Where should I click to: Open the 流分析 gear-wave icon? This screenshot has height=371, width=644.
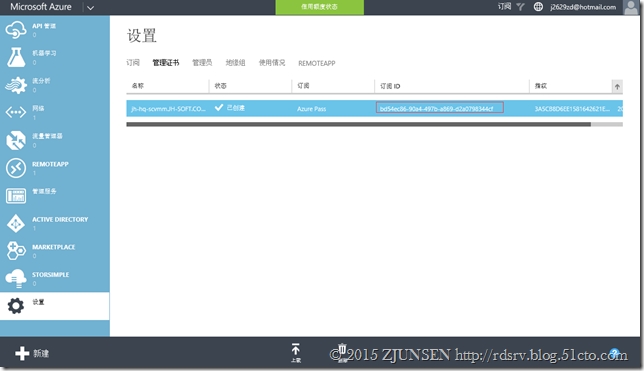[16, 85]
